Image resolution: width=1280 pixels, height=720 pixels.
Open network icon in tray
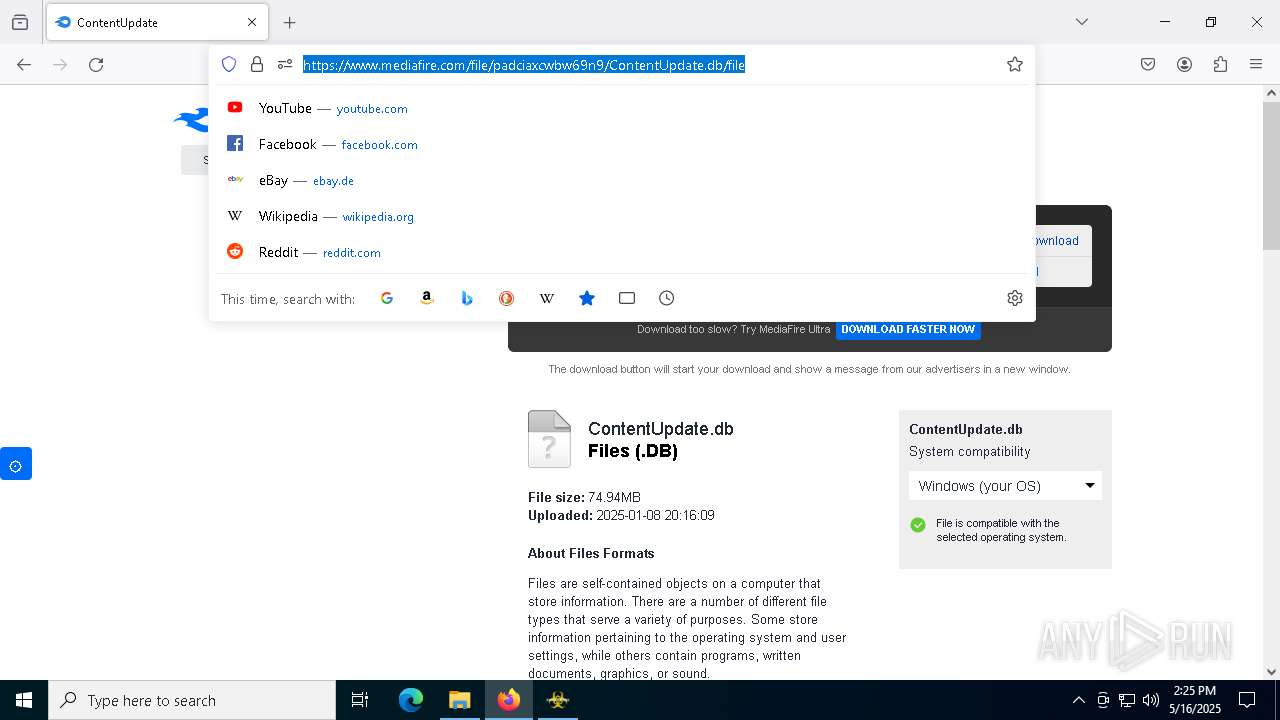[x=1127, y=700]
